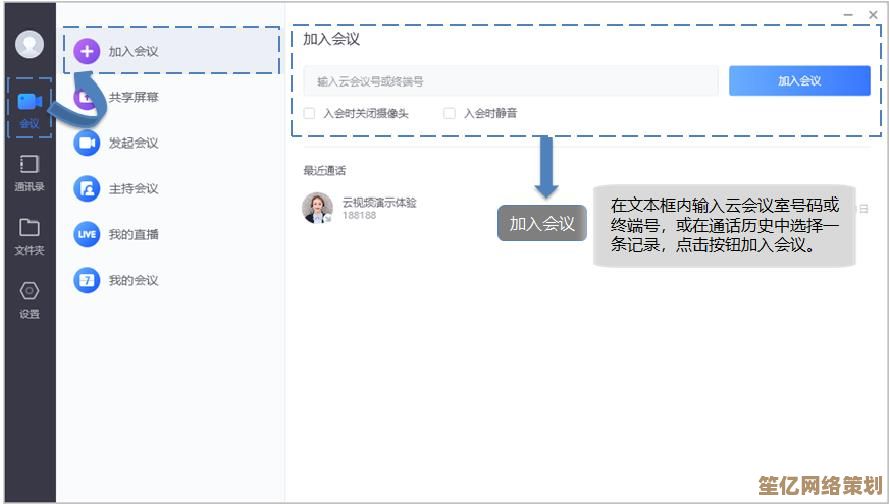Viewport: 889px width, 504px height.
Task: Click the number 188188 under recent call
Action: (359, 215)
